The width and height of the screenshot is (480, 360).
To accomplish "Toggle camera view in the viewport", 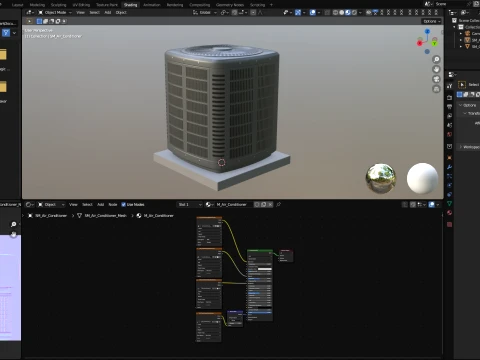I will tap(436, 79).
